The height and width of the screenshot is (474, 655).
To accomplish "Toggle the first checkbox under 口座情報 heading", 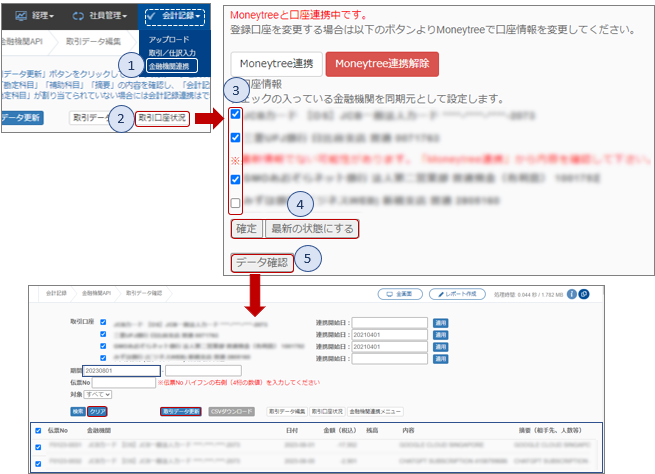I will [x=235, y=114].
